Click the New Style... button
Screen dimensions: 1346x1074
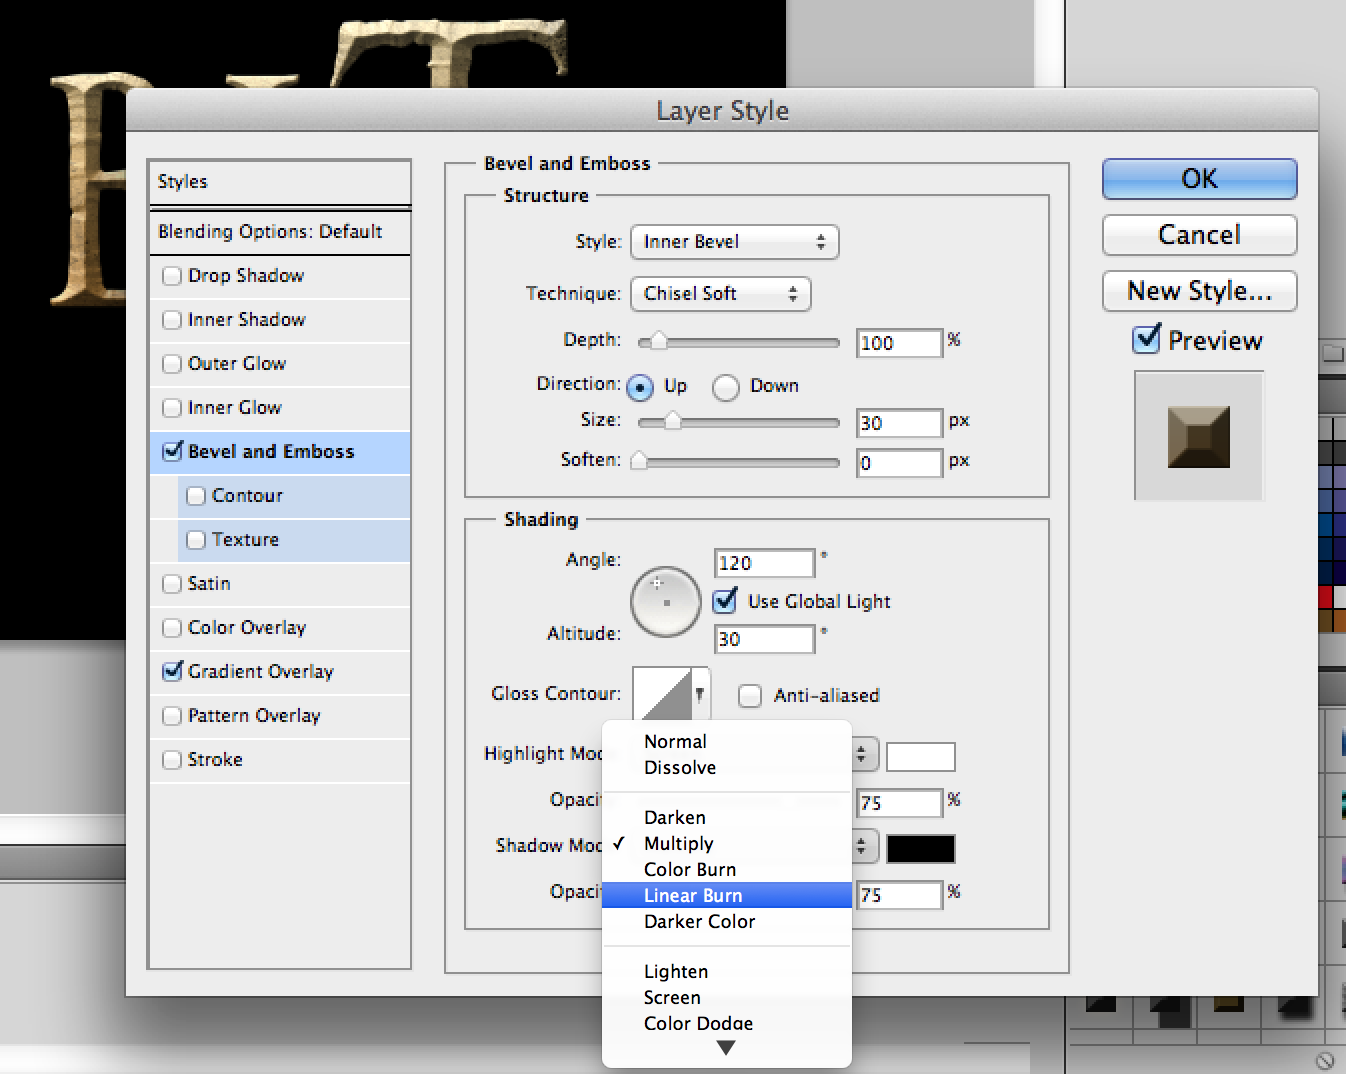[1198, 291]
